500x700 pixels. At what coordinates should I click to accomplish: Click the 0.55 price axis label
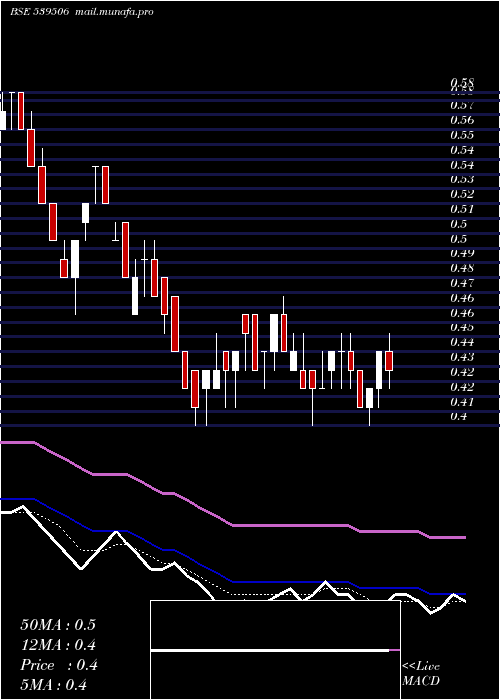[x=462, y=135]
